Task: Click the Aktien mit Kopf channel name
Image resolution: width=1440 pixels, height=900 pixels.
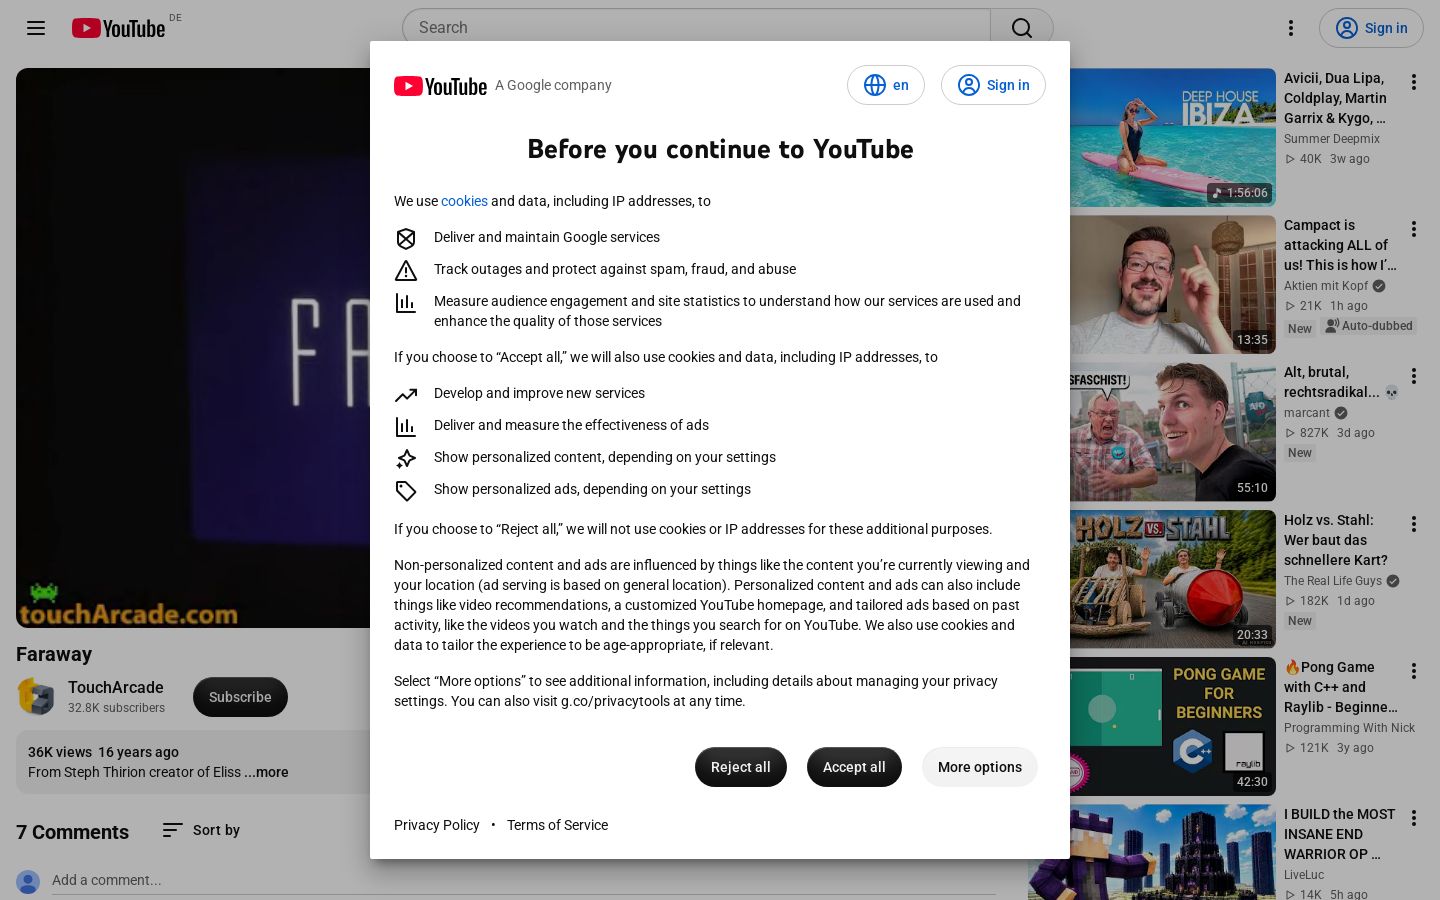Action: pos(1326,286)
